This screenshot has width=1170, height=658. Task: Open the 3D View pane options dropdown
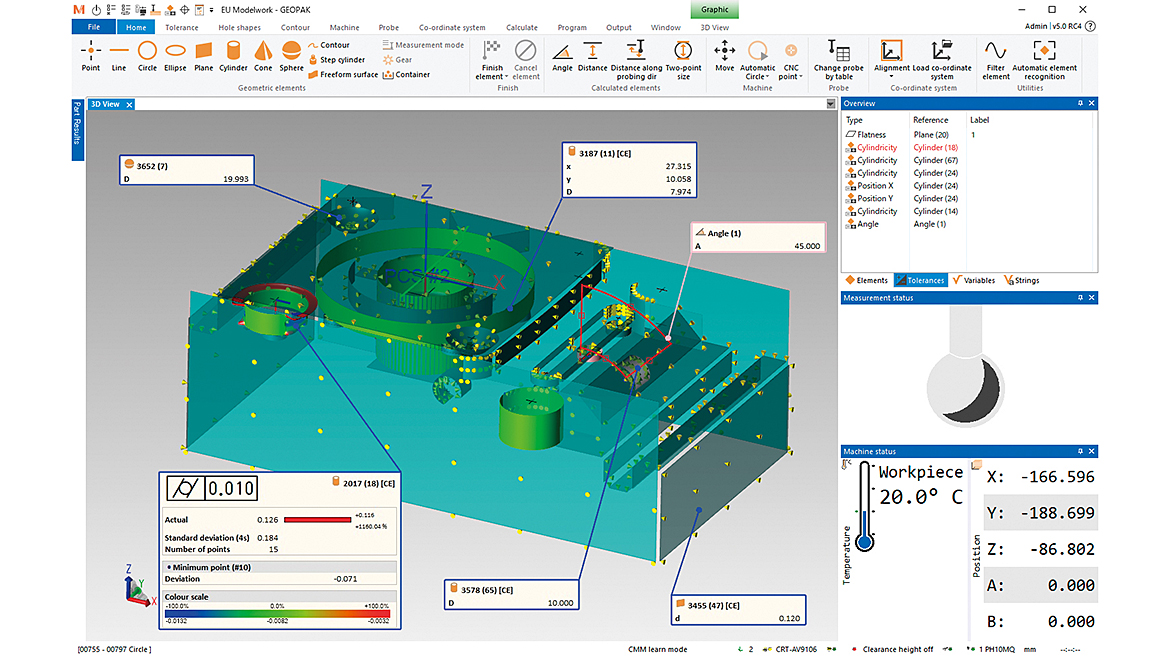pyautogui.click(x=830, y=104)
